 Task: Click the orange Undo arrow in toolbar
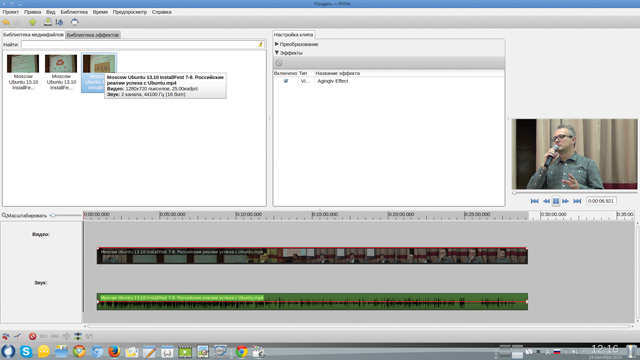click(6, 22)
